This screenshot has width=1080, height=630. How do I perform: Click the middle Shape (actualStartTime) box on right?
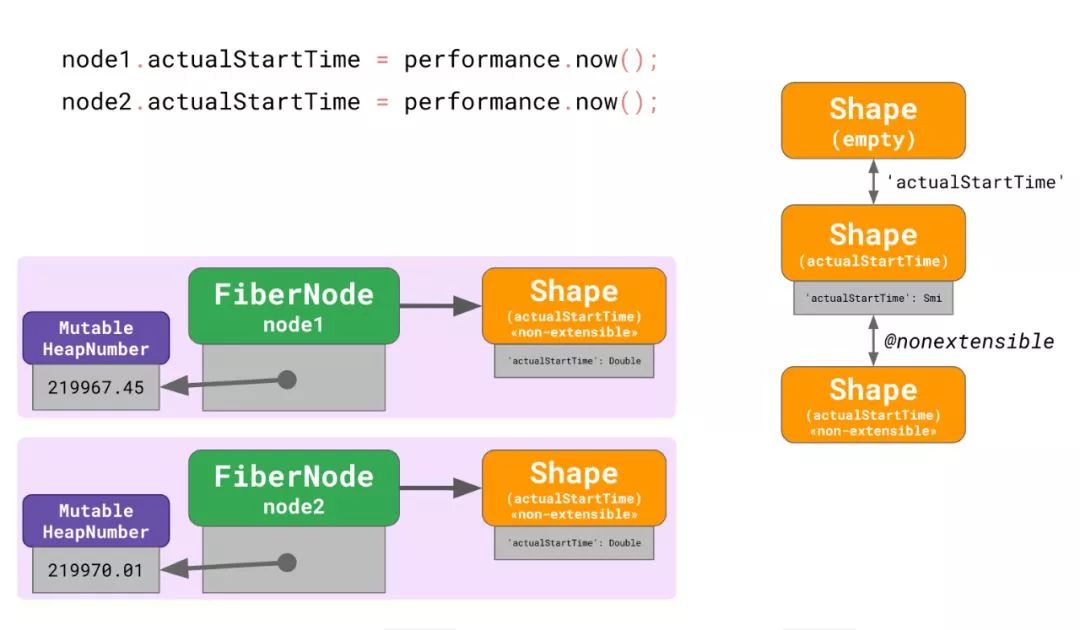click(873, 244)
